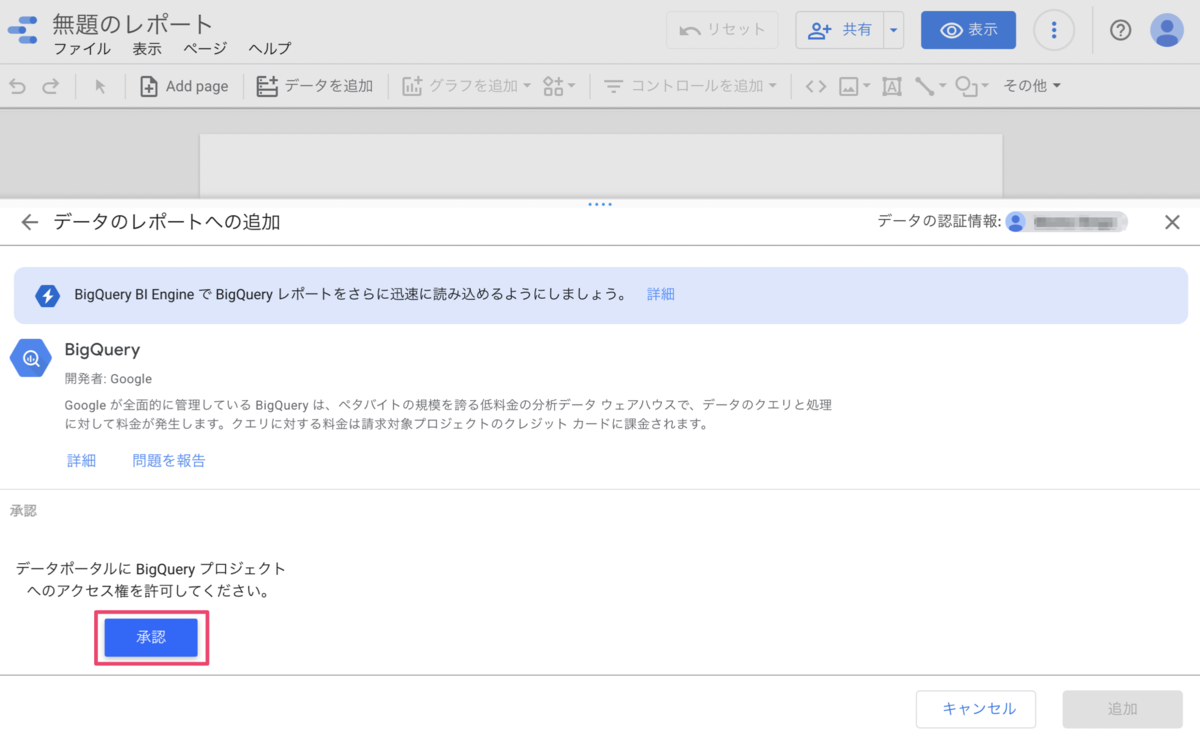Click the panel resize handle dots
This screenshot has width=1200, height=740.
coord(600,204)
